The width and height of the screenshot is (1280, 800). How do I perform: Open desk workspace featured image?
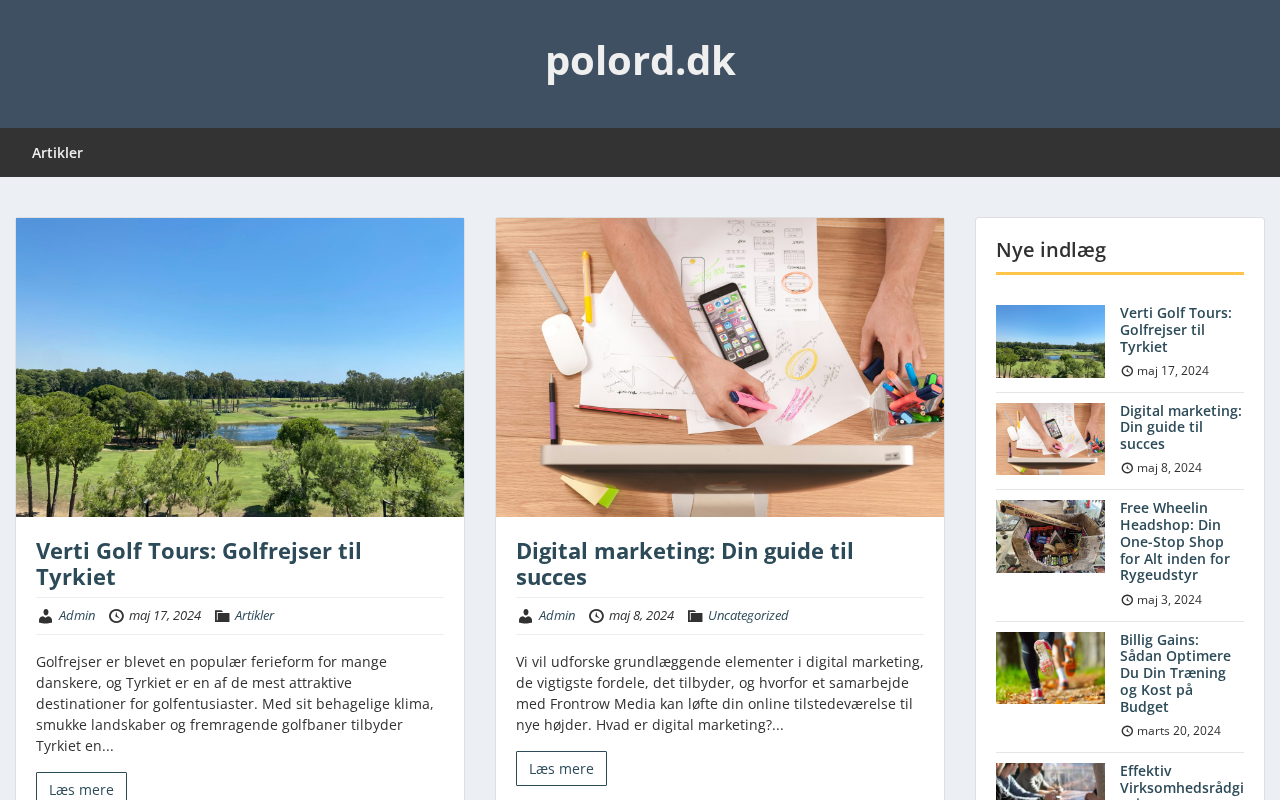click(720, 367)
